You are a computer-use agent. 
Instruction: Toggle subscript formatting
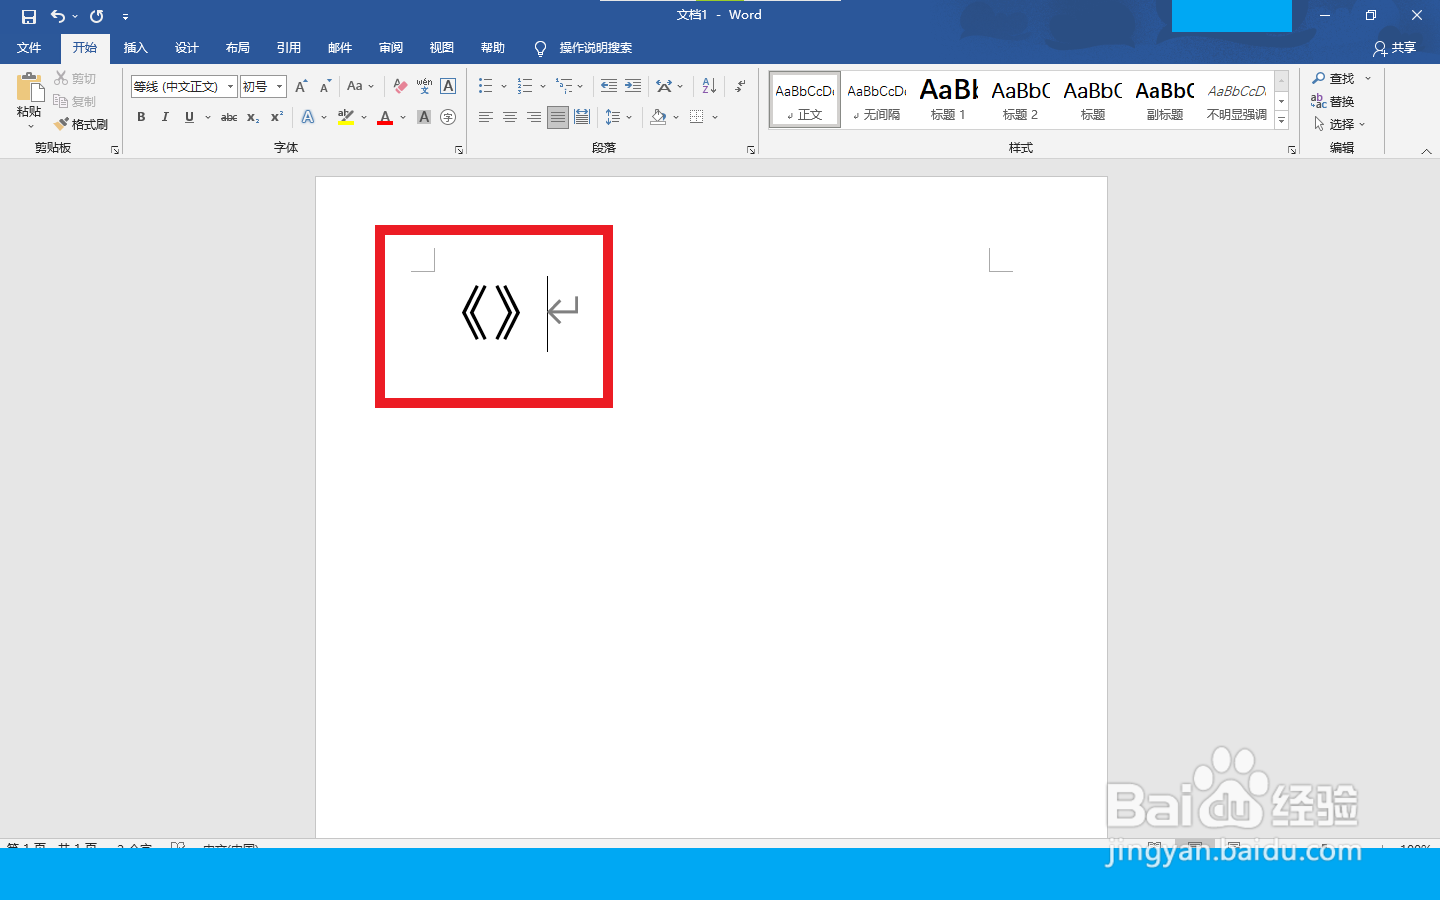253,117
